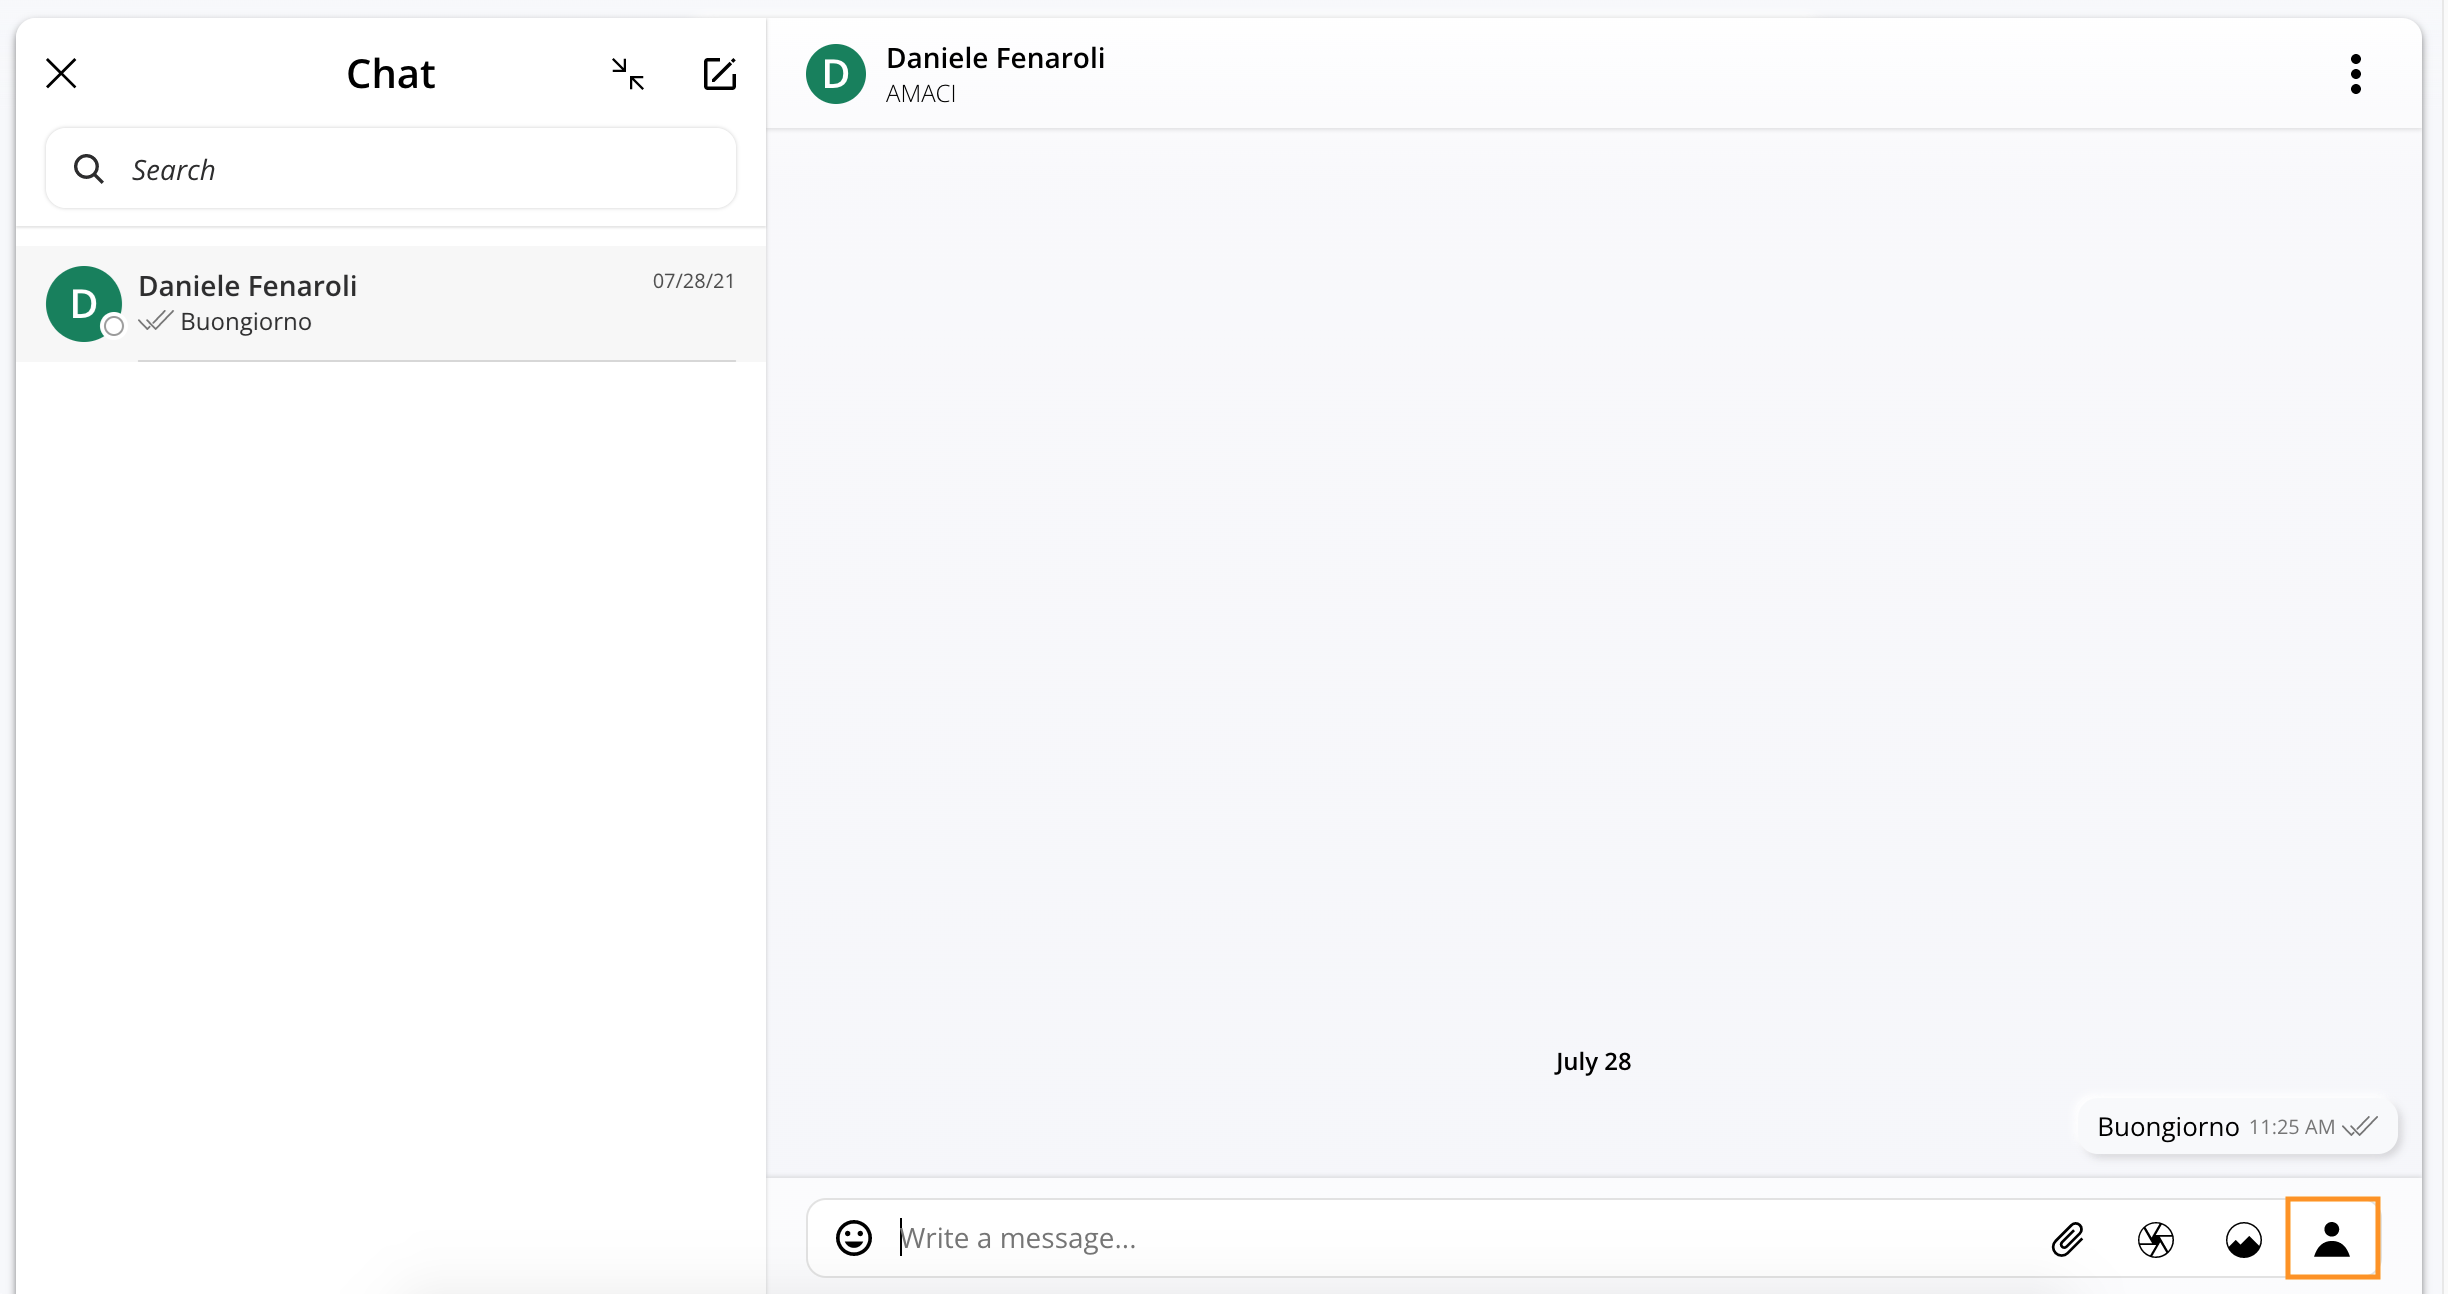
Task: Open the emoji picker
Action: (x=854, y=1238)
